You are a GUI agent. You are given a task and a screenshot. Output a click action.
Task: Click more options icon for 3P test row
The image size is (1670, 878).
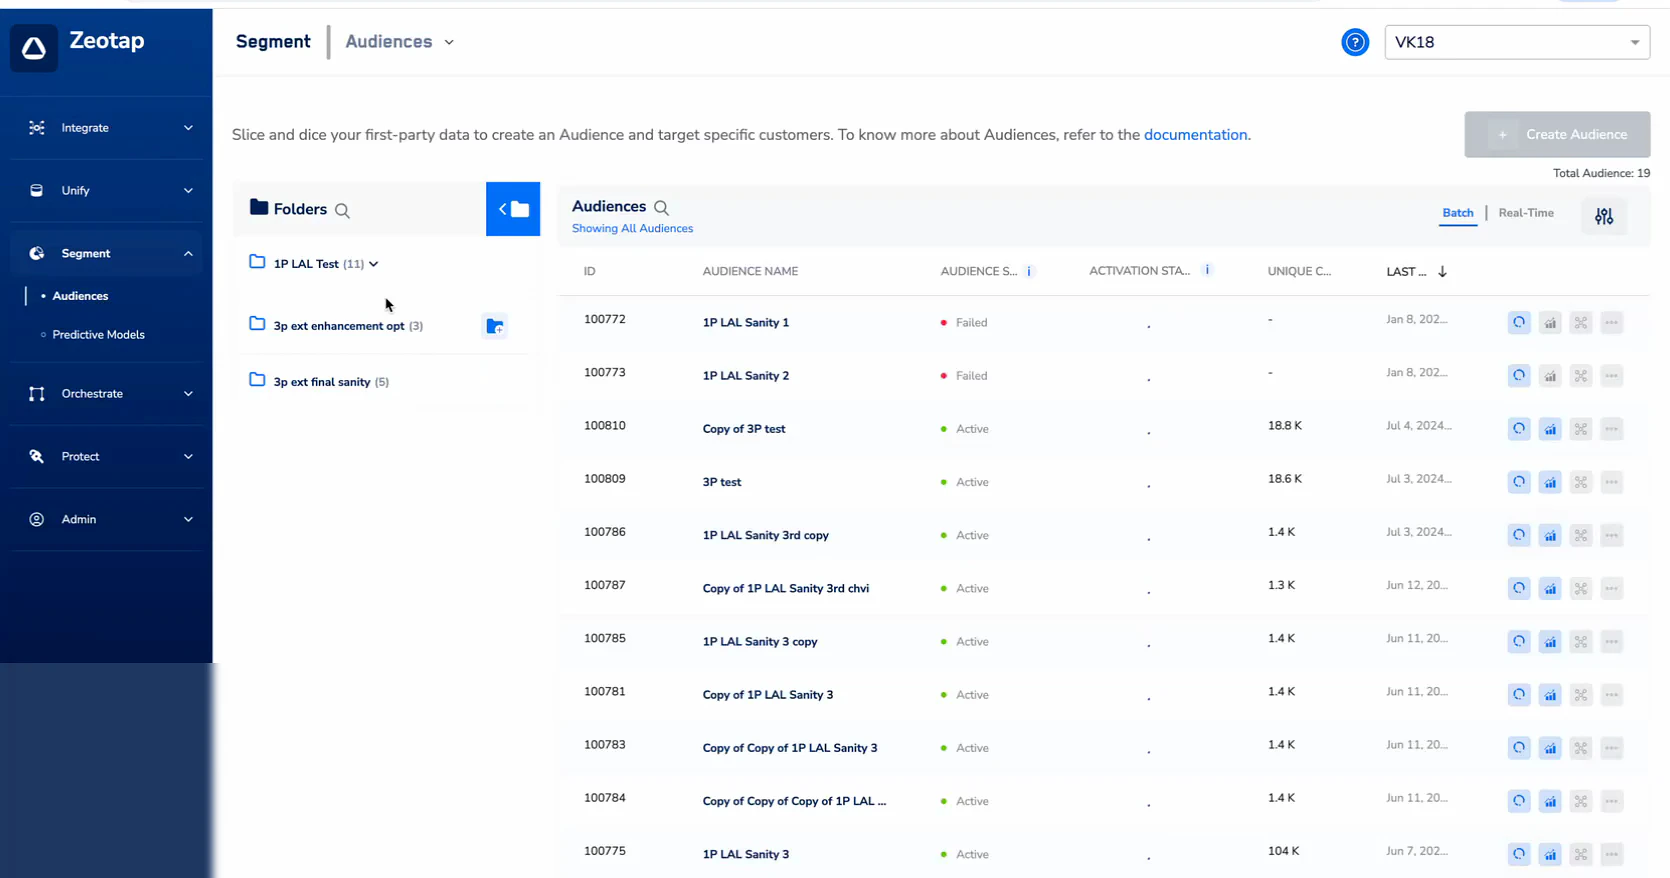coord(1611,482)
